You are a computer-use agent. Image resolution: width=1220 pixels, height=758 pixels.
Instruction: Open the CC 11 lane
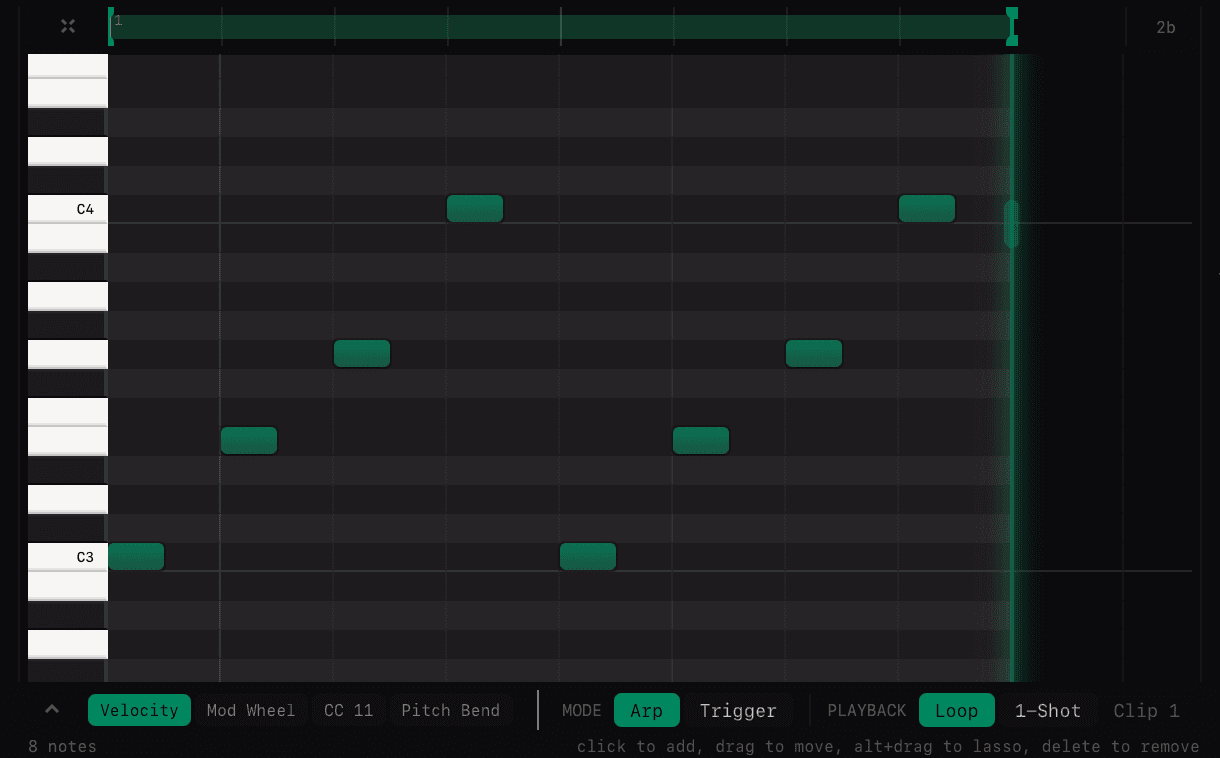[348, 710]
